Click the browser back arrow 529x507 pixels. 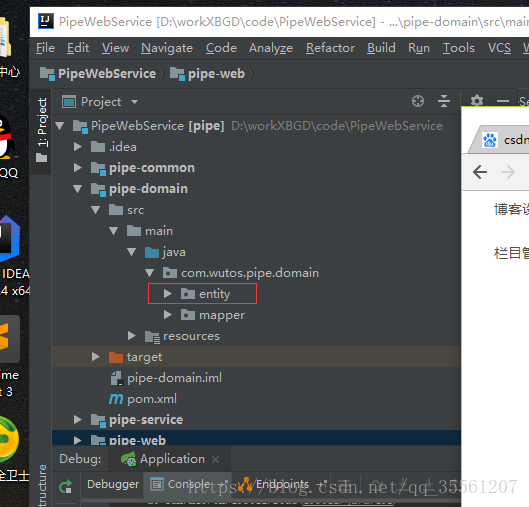[480, 172]
